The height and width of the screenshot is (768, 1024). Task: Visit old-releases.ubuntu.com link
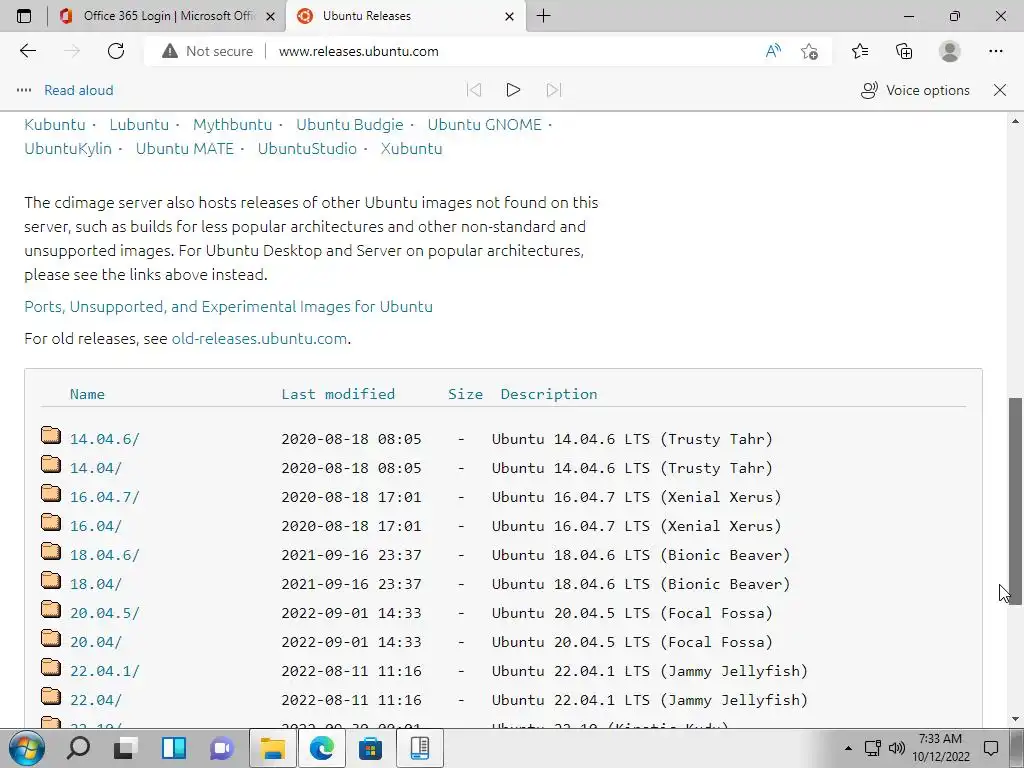259,338
